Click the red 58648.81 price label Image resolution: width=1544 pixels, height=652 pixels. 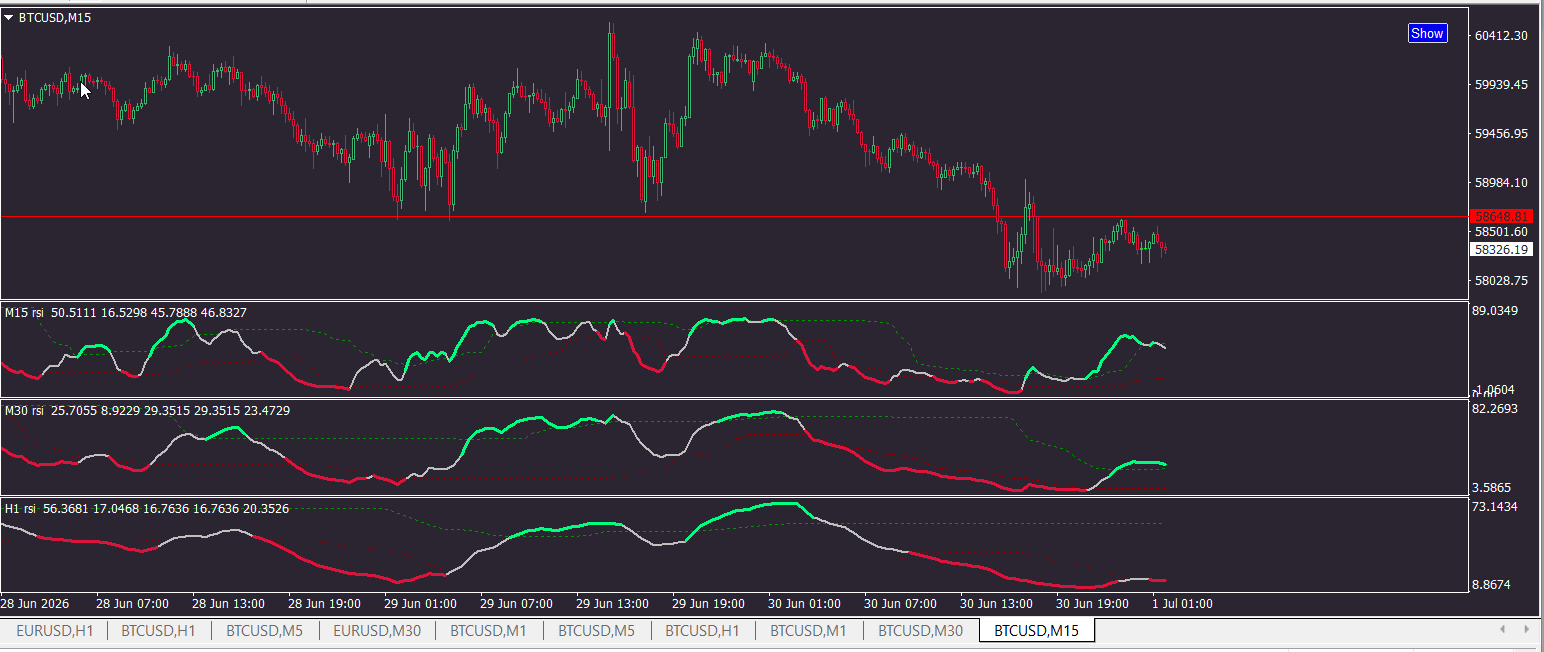(1501, 216)
